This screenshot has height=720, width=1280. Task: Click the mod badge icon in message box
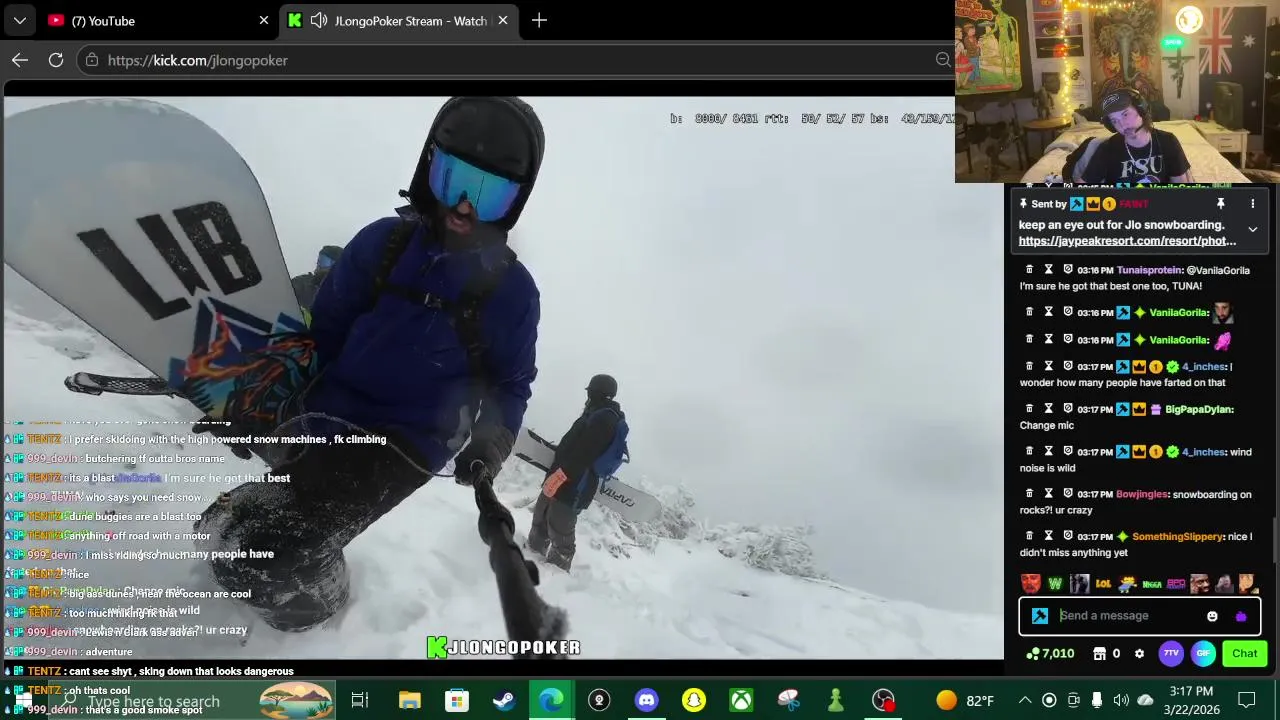point(1040,616)
